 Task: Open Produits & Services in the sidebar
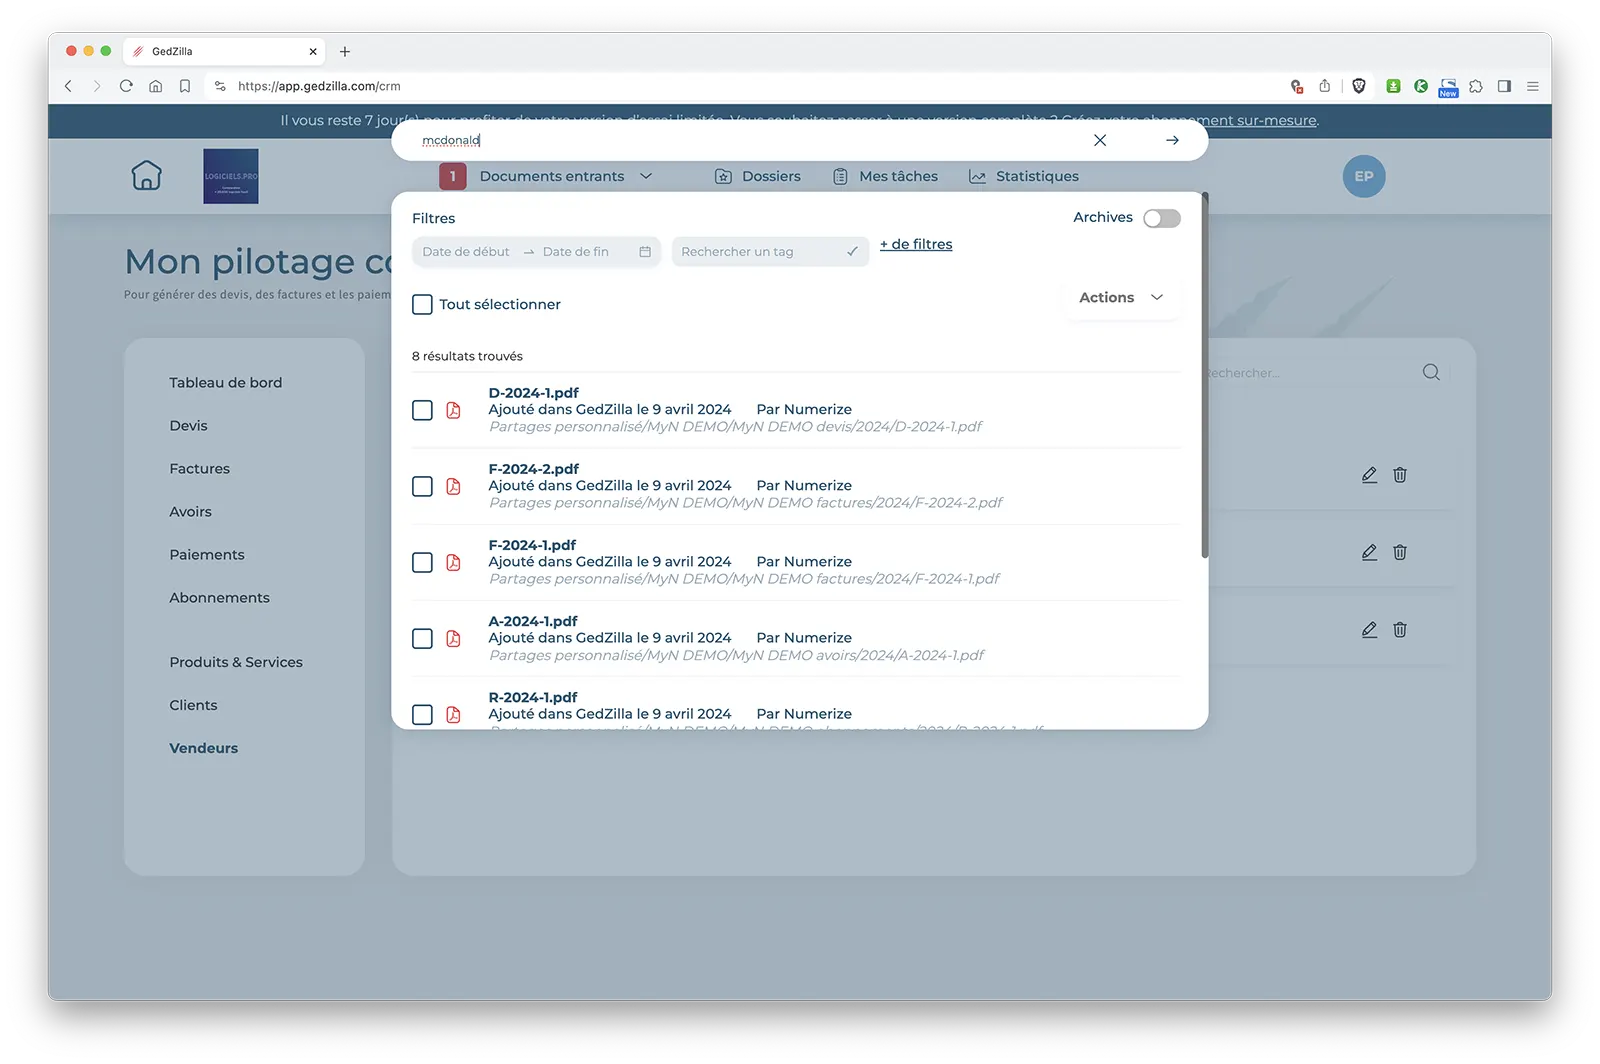point(236,662)
